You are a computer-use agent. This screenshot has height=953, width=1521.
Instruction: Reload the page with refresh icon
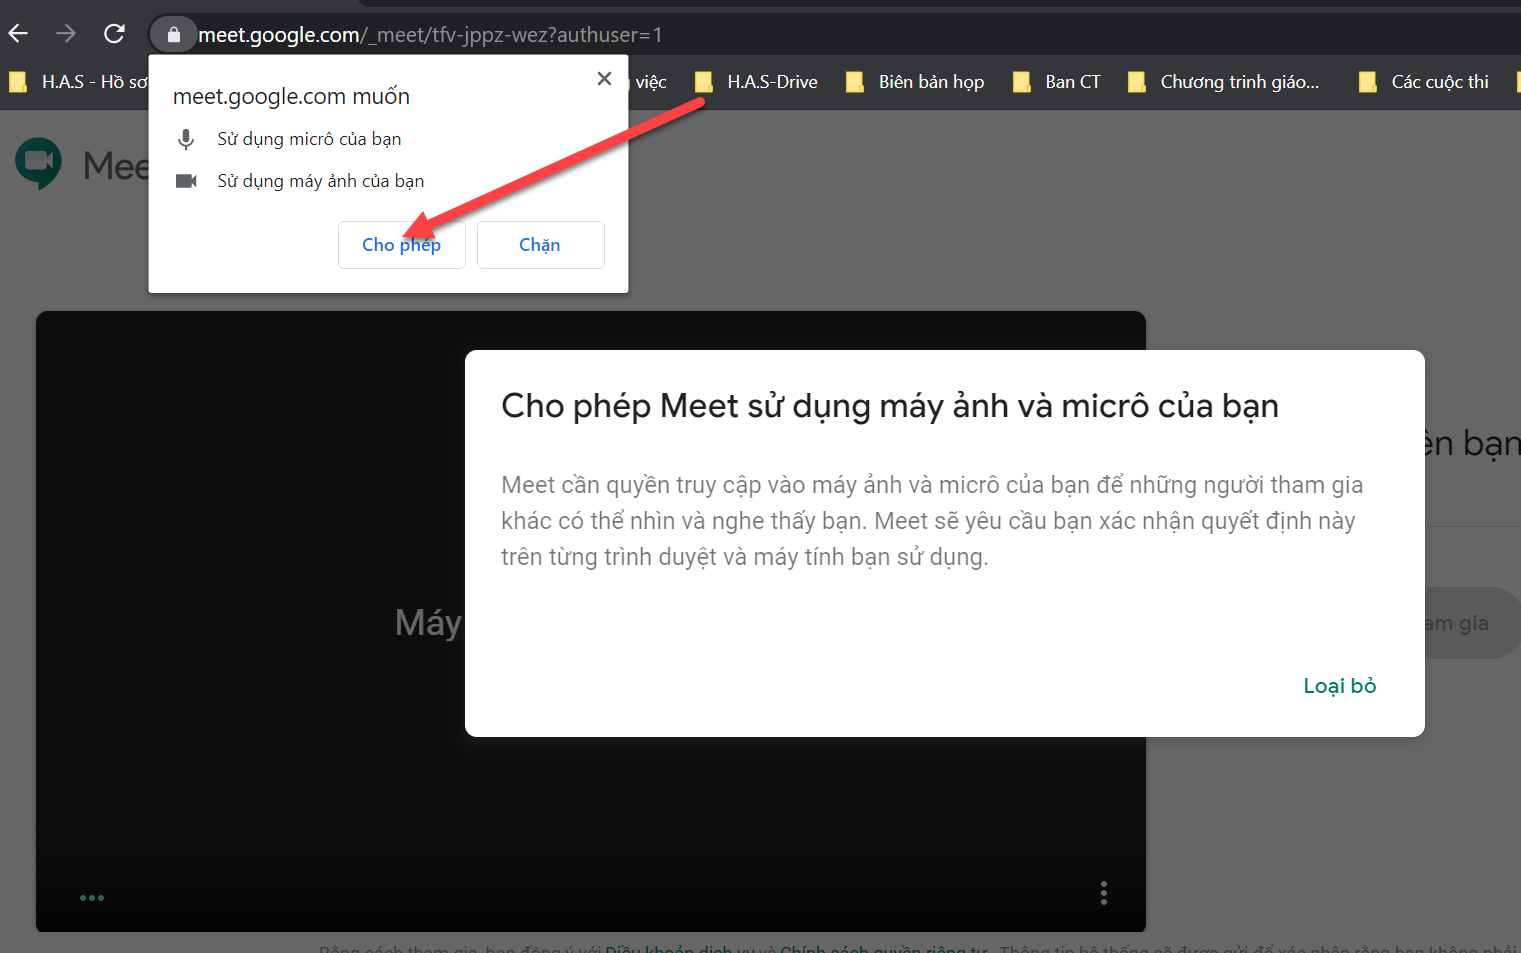point(114,34)
